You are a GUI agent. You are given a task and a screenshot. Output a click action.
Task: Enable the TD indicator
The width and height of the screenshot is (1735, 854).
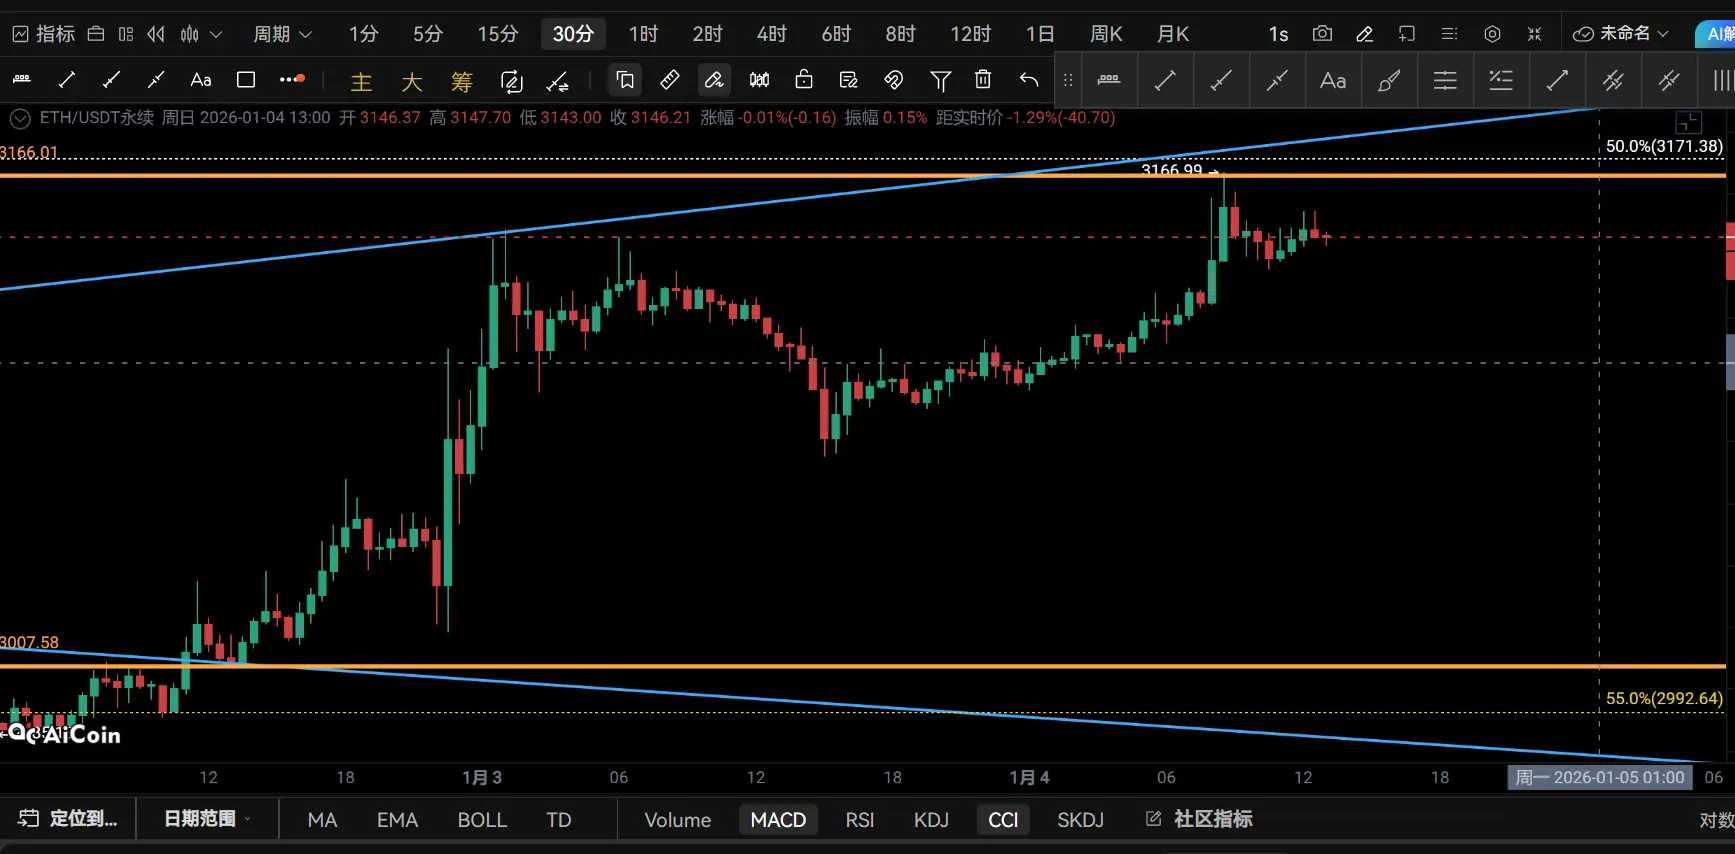(559, 820)
